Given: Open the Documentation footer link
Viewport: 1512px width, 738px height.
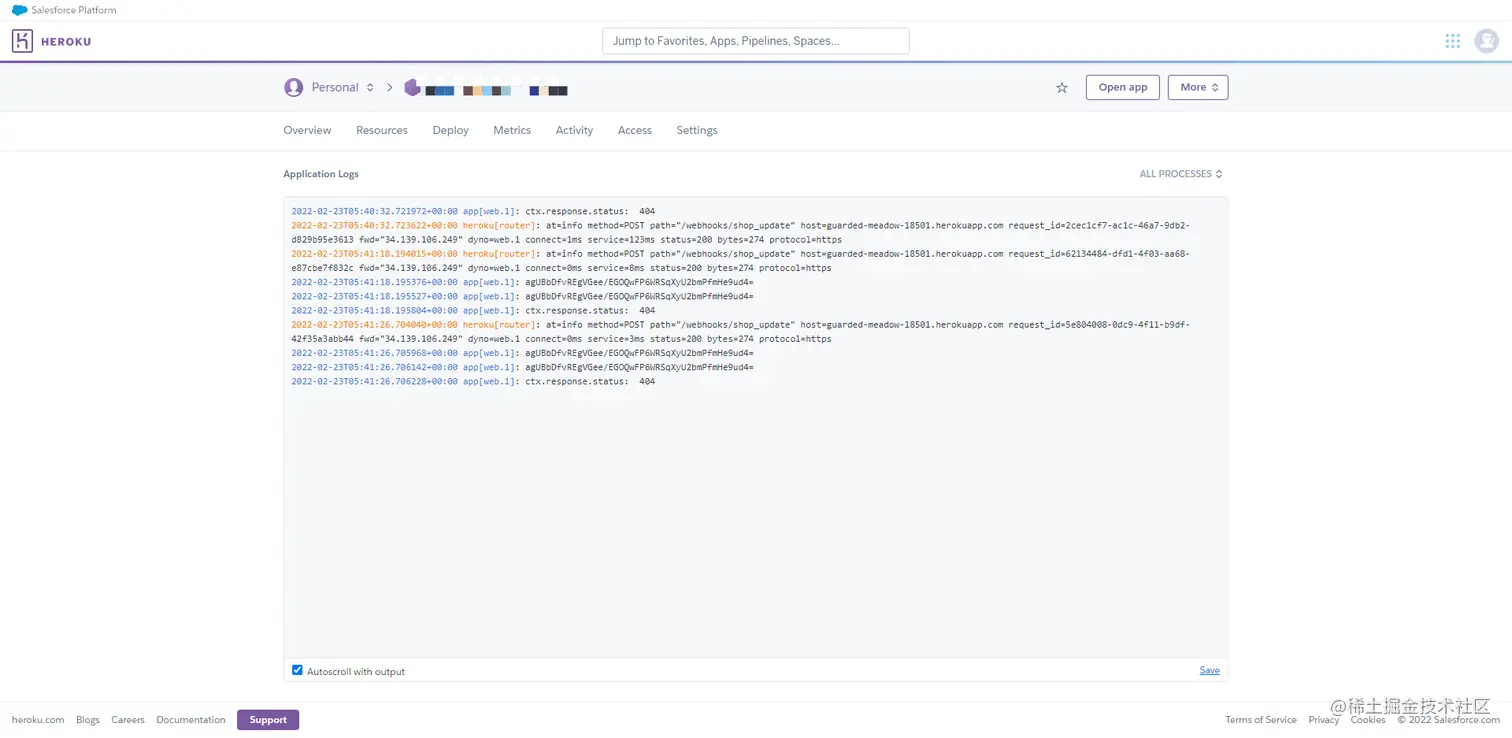Looking at the screenshot, I should [191, 720].
